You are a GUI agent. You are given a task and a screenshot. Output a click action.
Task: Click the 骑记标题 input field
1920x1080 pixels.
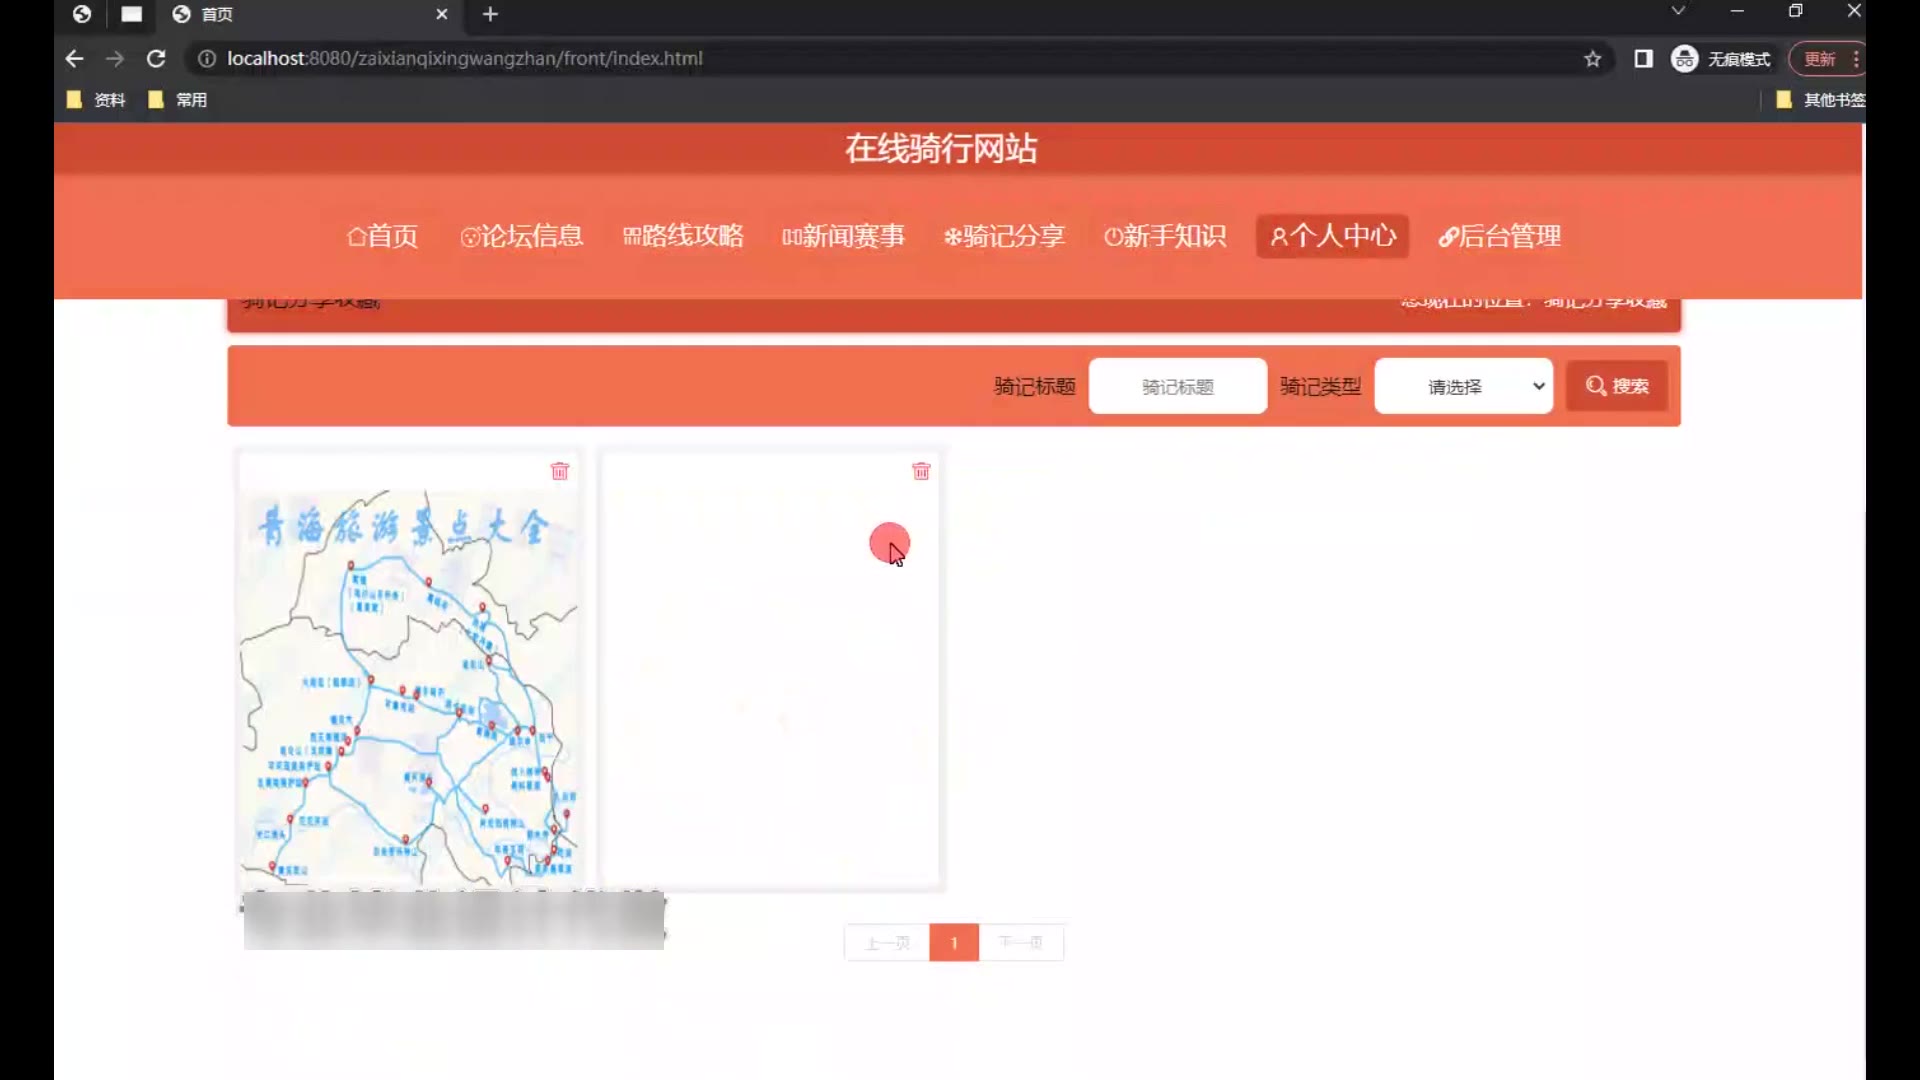point(1177,386)
